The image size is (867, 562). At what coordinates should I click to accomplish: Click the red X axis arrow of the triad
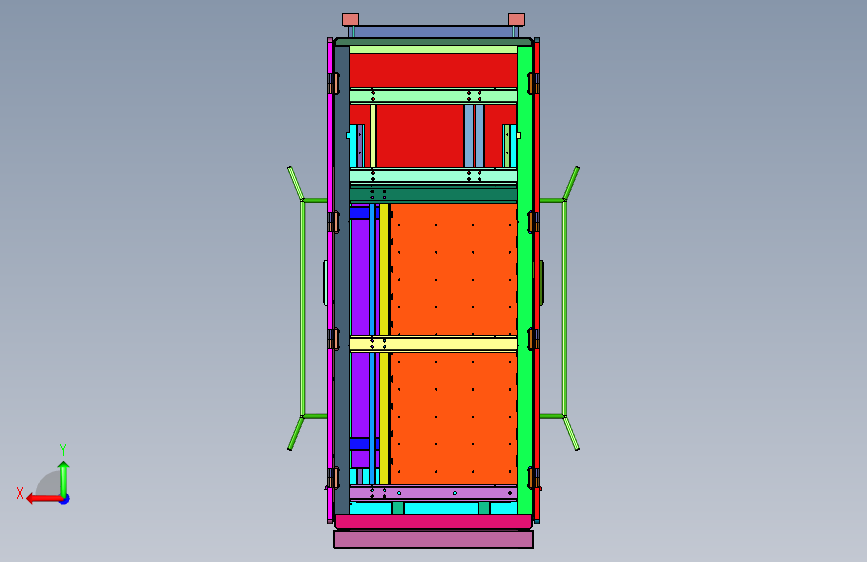pos(44,499)
